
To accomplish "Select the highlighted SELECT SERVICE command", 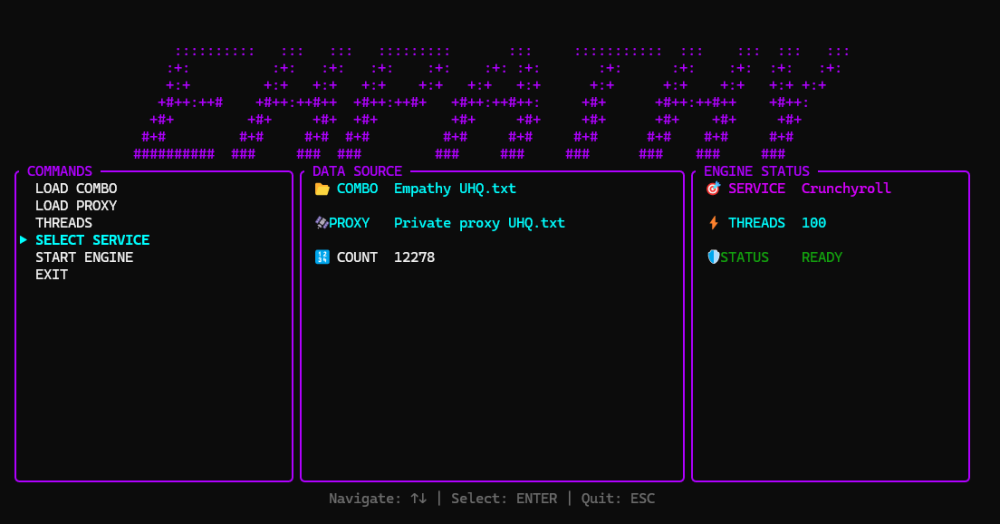I will click(x=92, y=240).
